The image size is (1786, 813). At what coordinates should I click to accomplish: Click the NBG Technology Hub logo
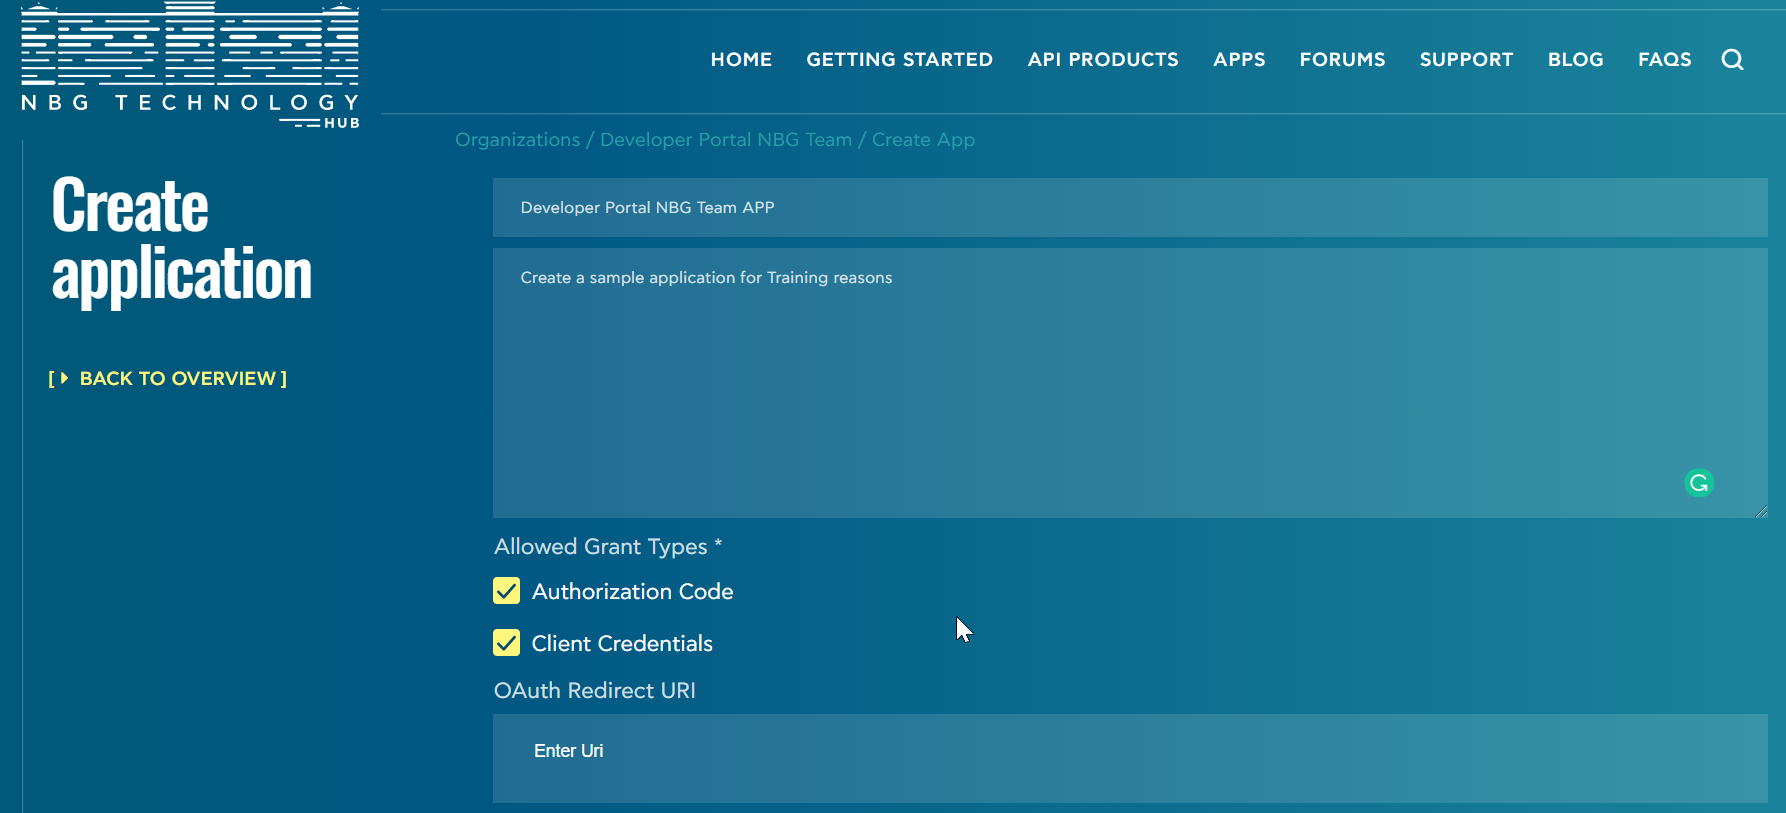pos(190,66)
